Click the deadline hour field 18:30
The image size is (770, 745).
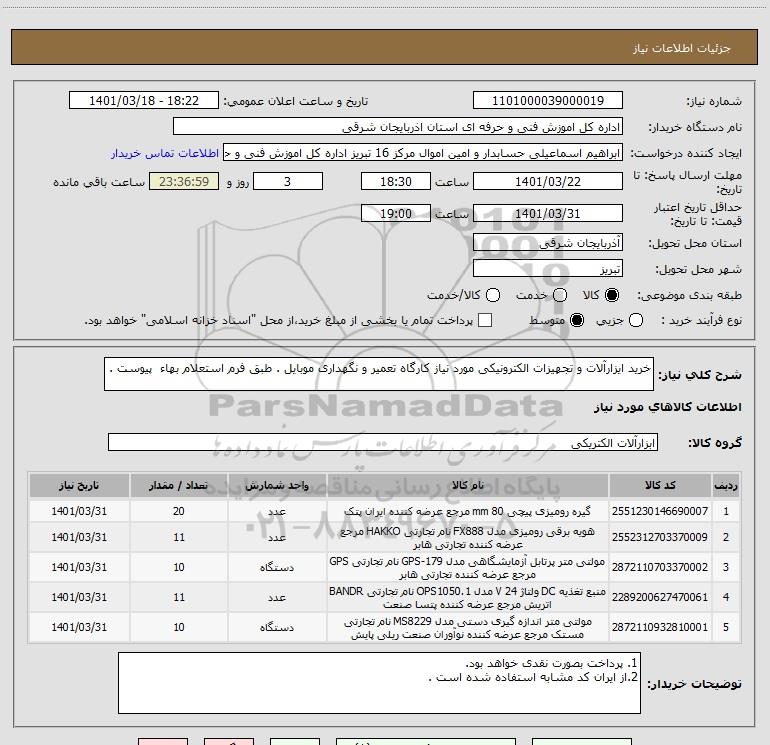pyautogui.click(x=396, y=181)
